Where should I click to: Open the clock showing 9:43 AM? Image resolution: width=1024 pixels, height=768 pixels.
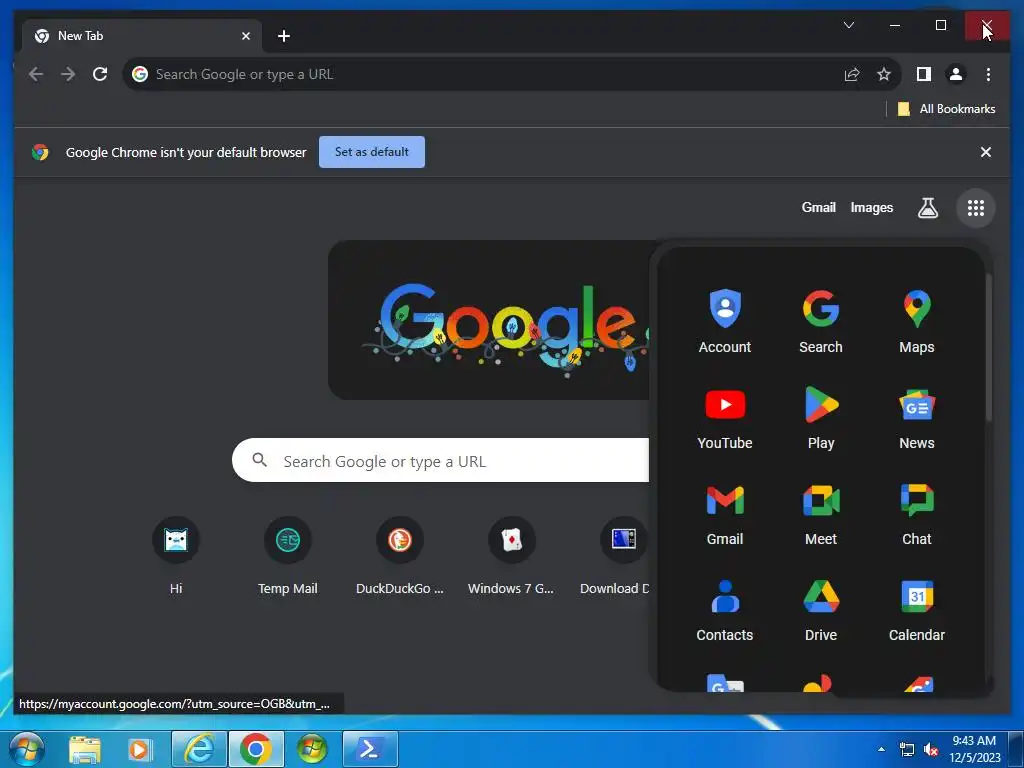tap(974, 749)
